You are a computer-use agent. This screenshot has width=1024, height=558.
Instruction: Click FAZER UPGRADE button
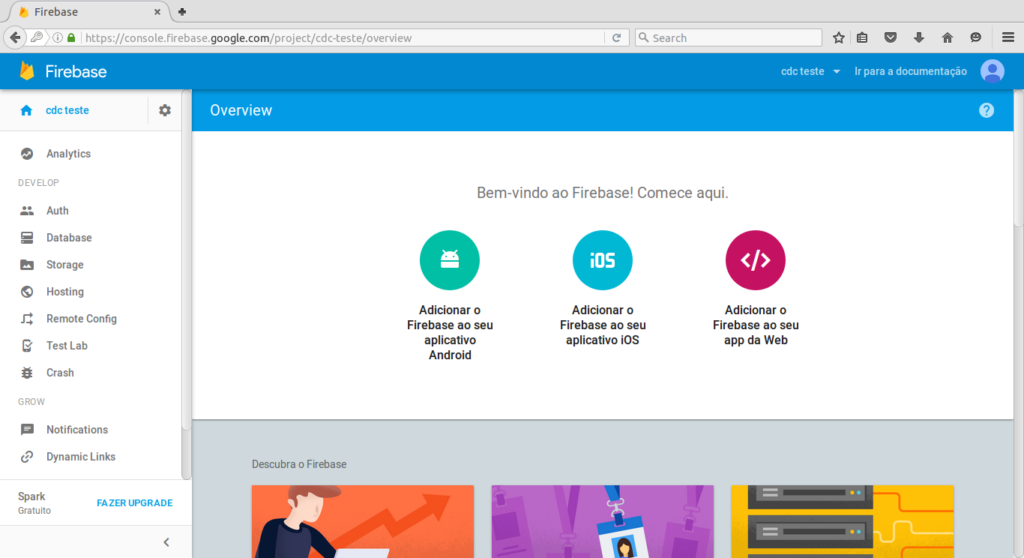(135, 503)
